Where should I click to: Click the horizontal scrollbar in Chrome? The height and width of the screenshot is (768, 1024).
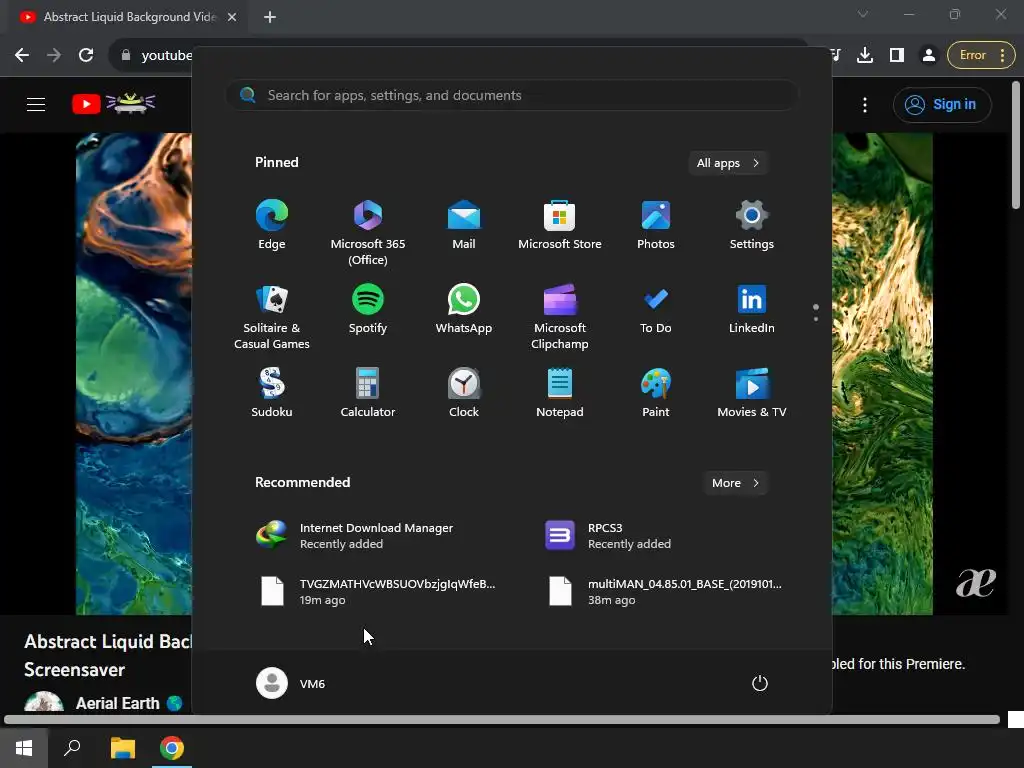tap(502, 720)
